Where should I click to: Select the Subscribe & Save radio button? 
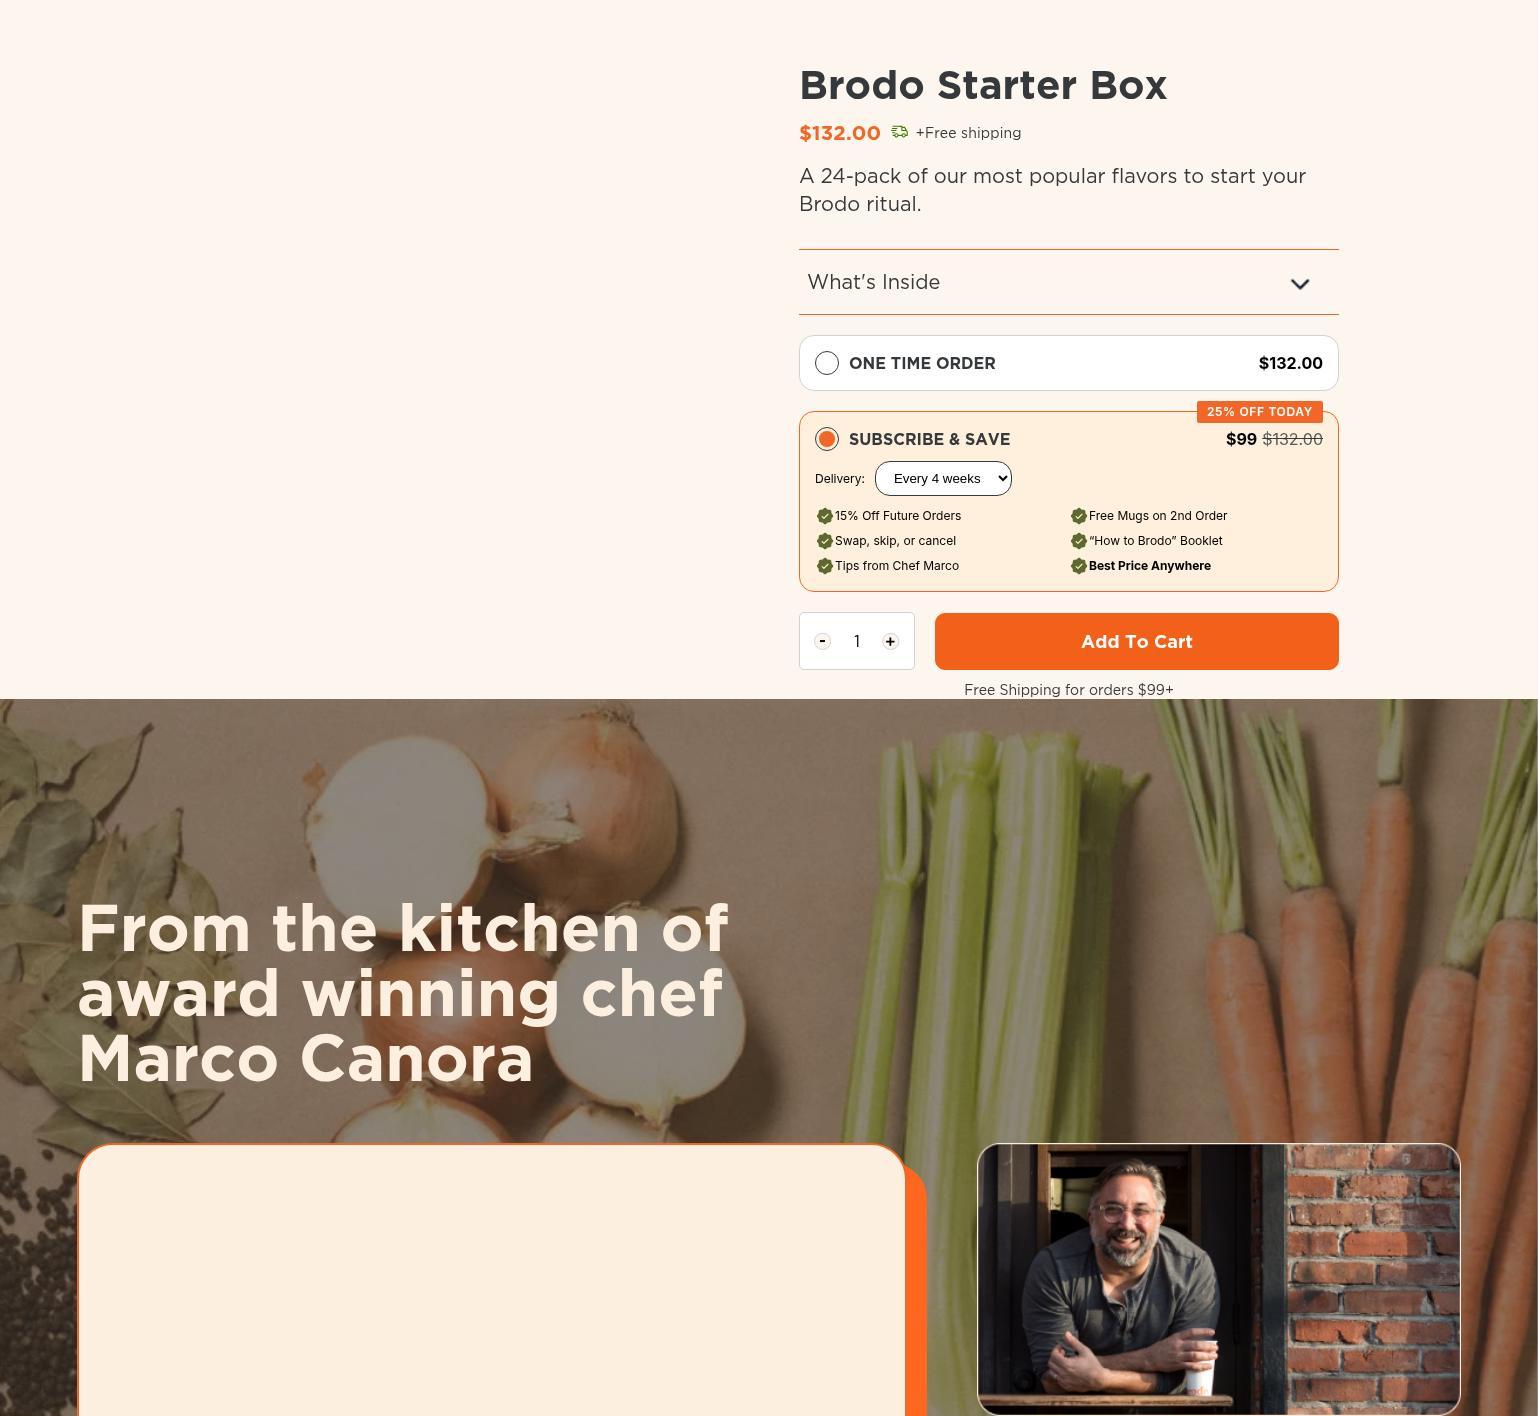pyautogui.click(x=827, y=439)
